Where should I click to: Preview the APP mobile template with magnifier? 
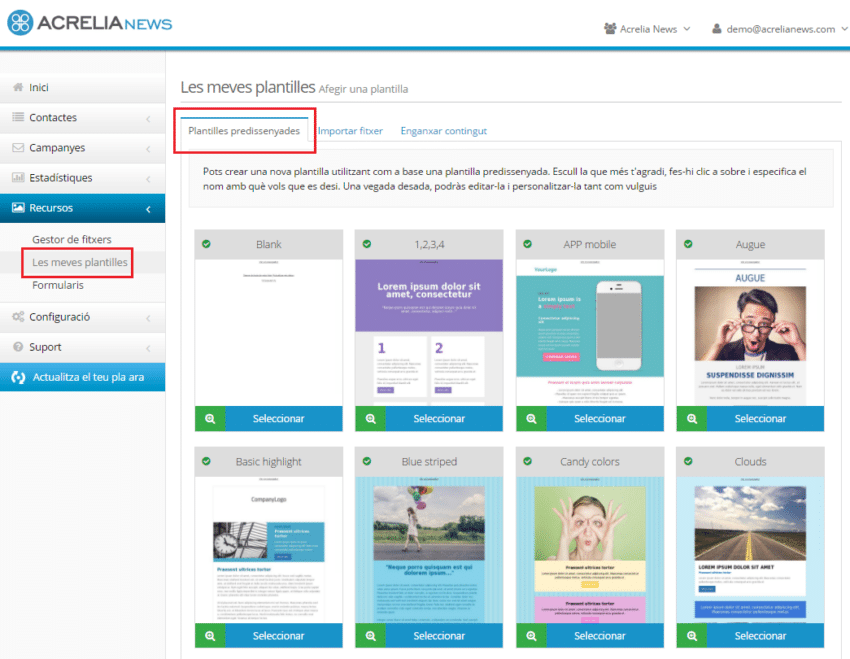click(x=532, y=418)
